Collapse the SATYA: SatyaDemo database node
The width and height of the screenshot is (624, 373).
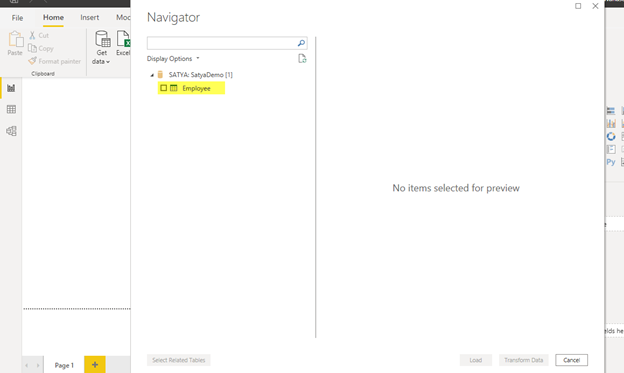tap(152, 75)
